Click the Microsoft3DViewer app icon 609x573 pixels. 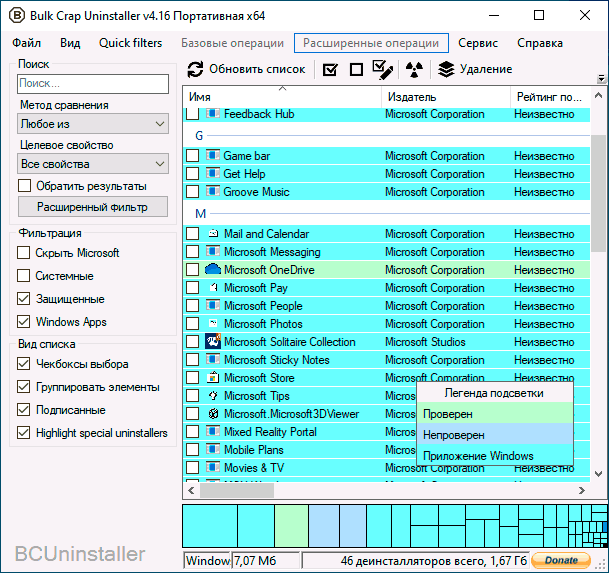pyautogui.click(x=213, y=414)
